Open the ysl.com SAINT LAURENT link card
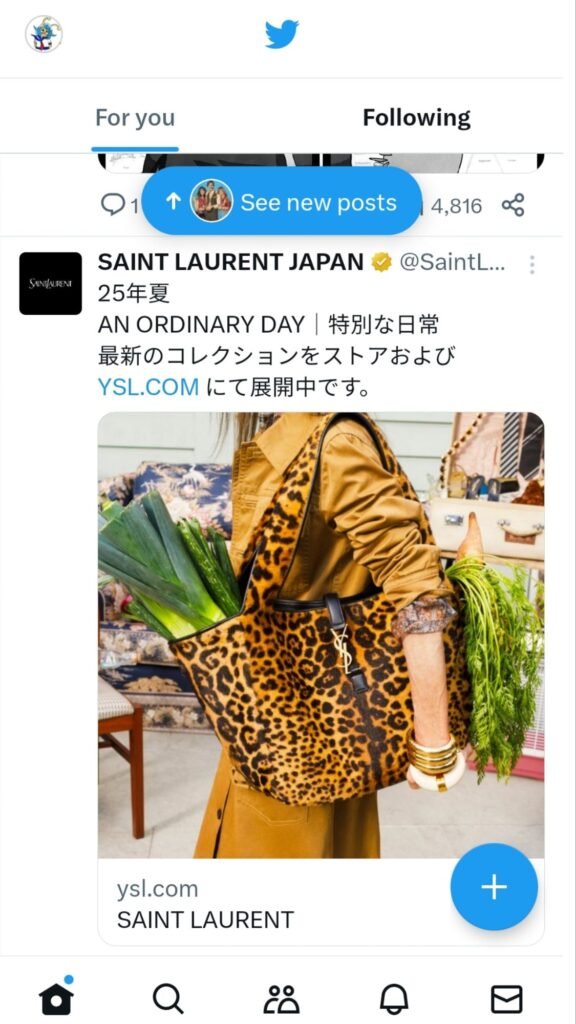 (x=321, y=902)
